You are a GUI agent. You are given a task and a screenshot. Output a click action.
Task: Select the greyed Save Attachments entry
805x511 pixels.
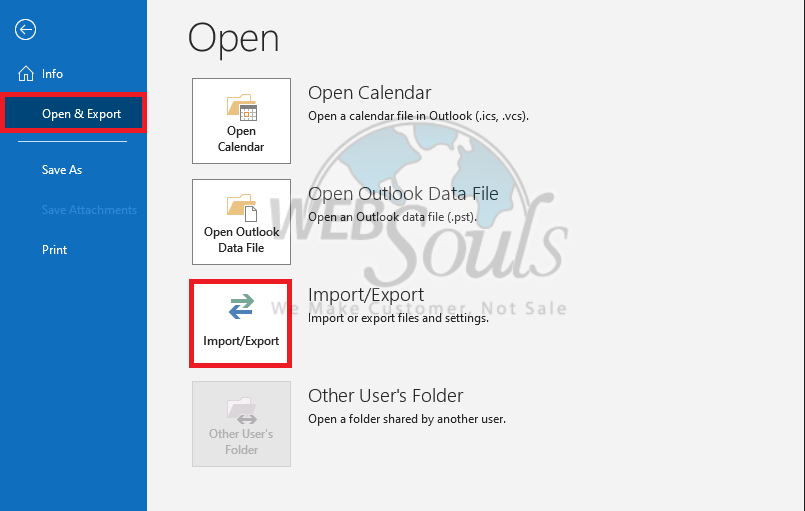tap(89, 210)
